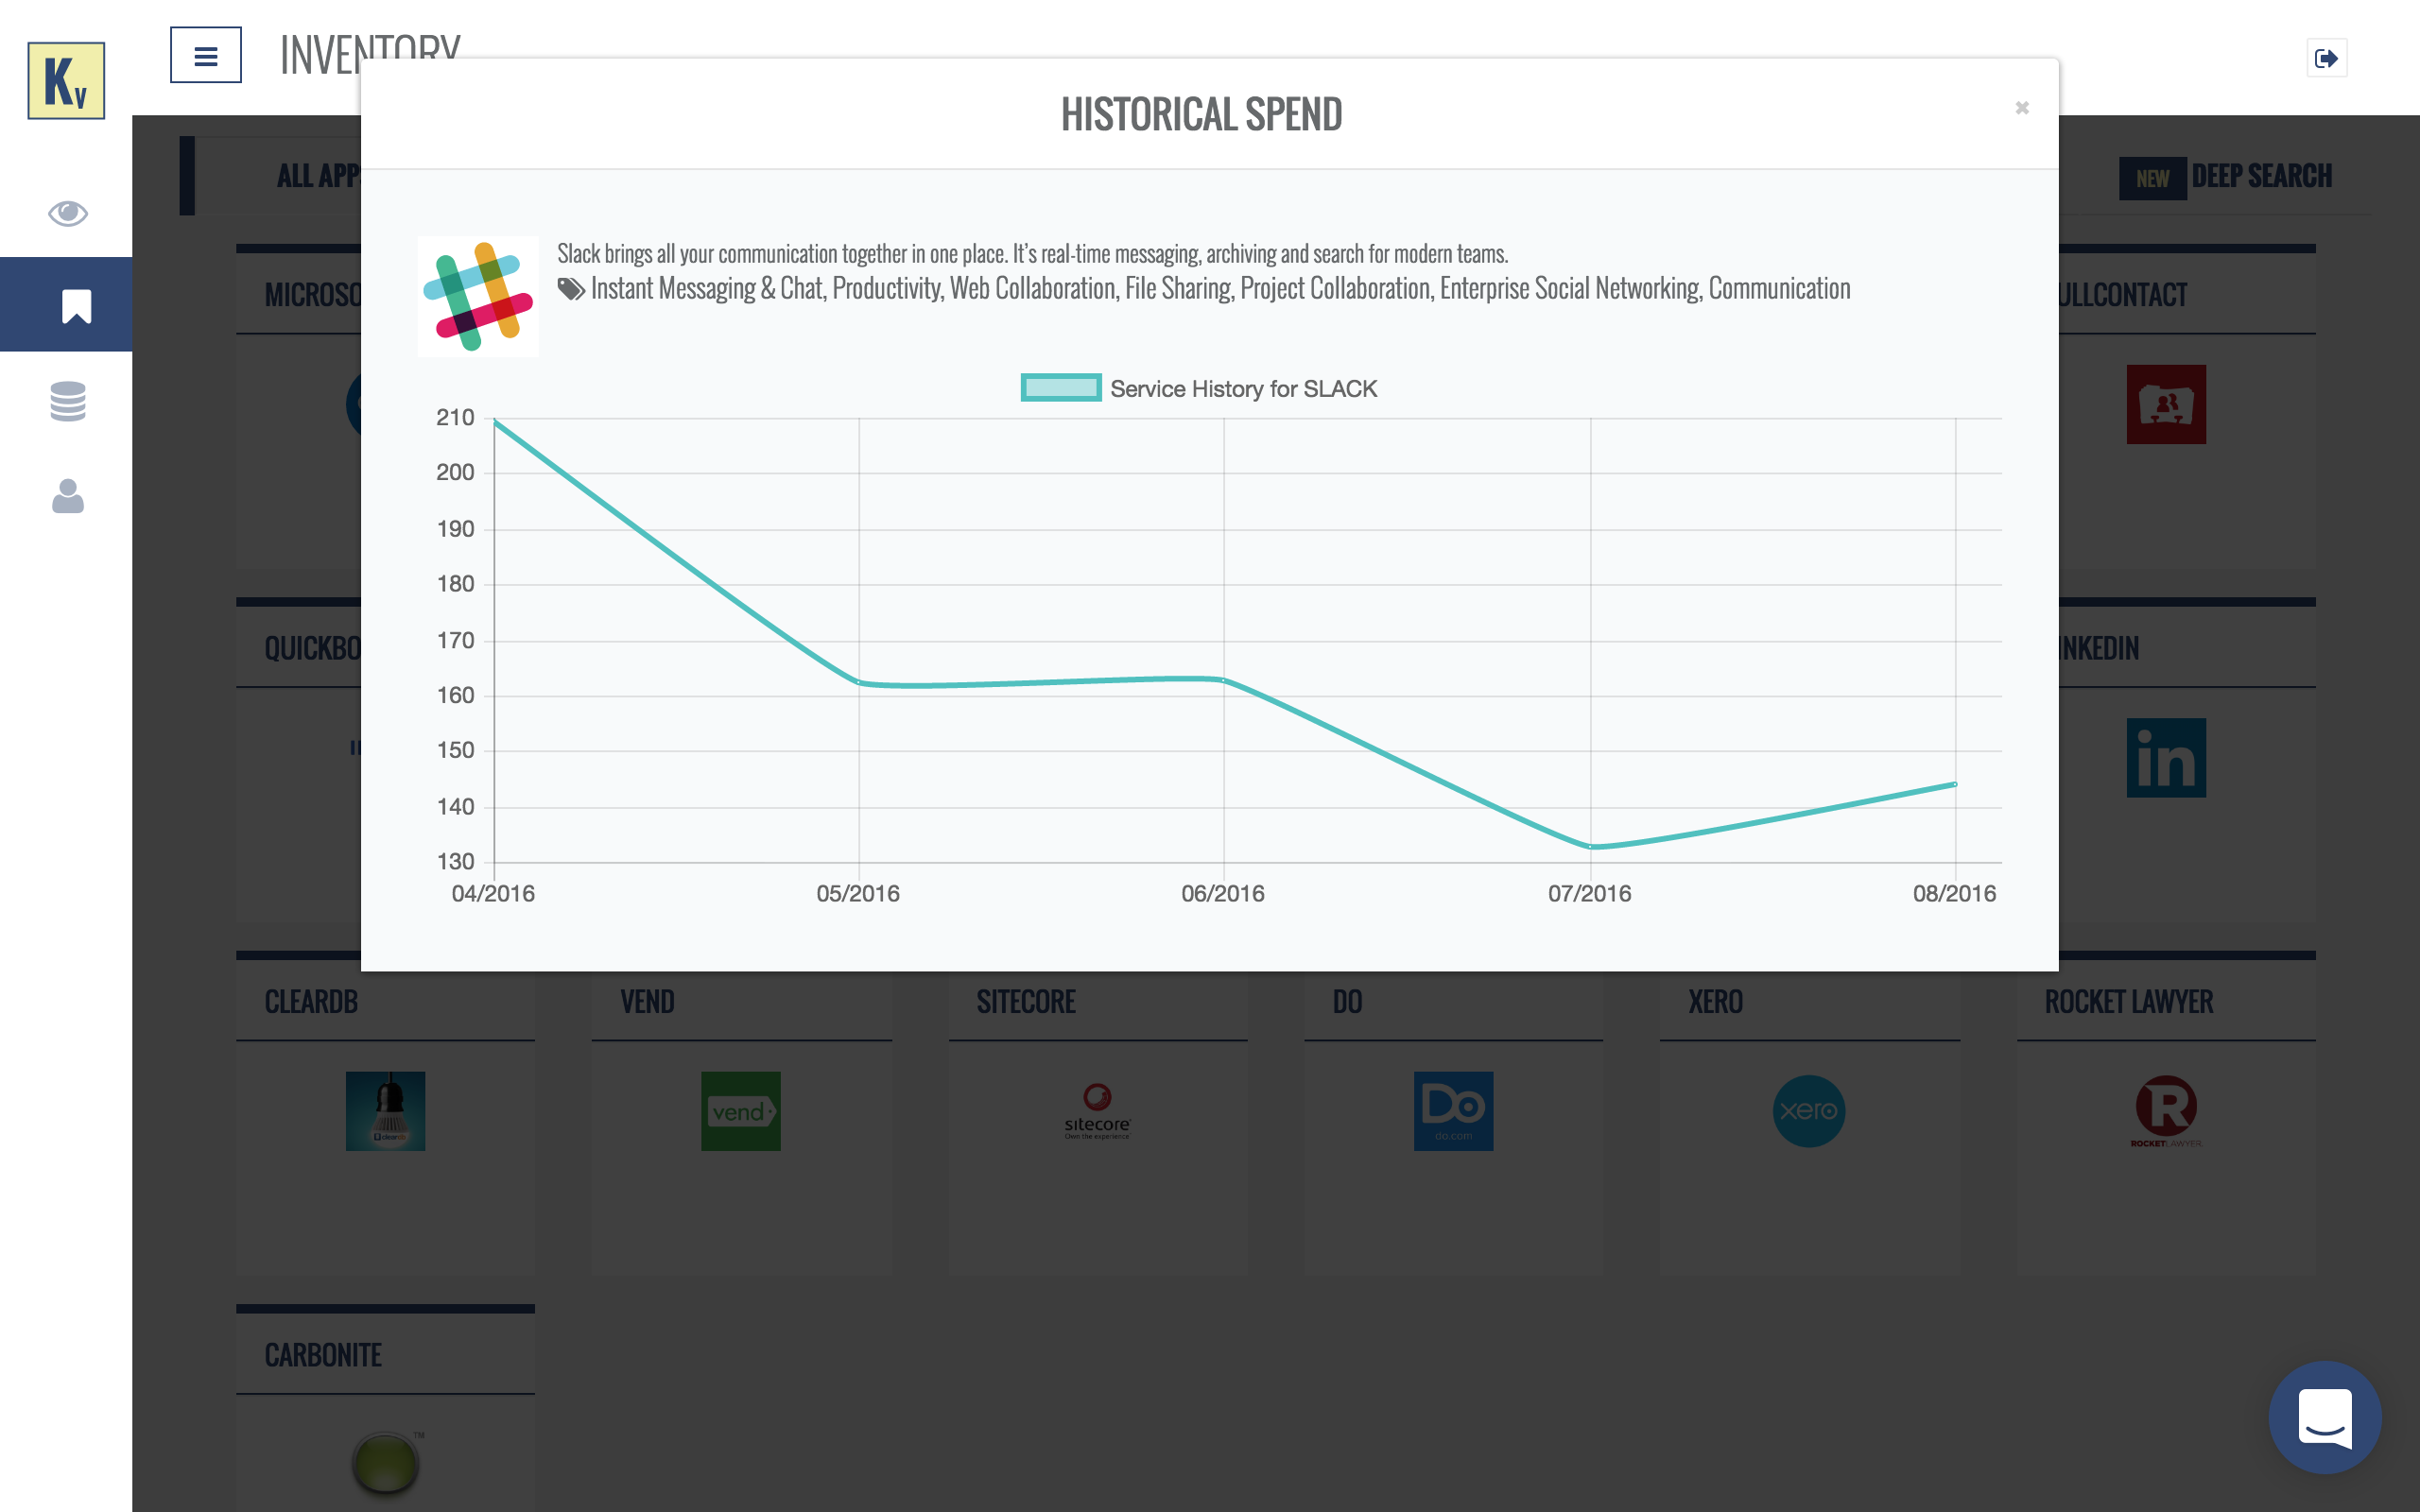Click the eye icon in sidebar
The height and width of the screenshot is (1512, 2420).
(67, 212)
